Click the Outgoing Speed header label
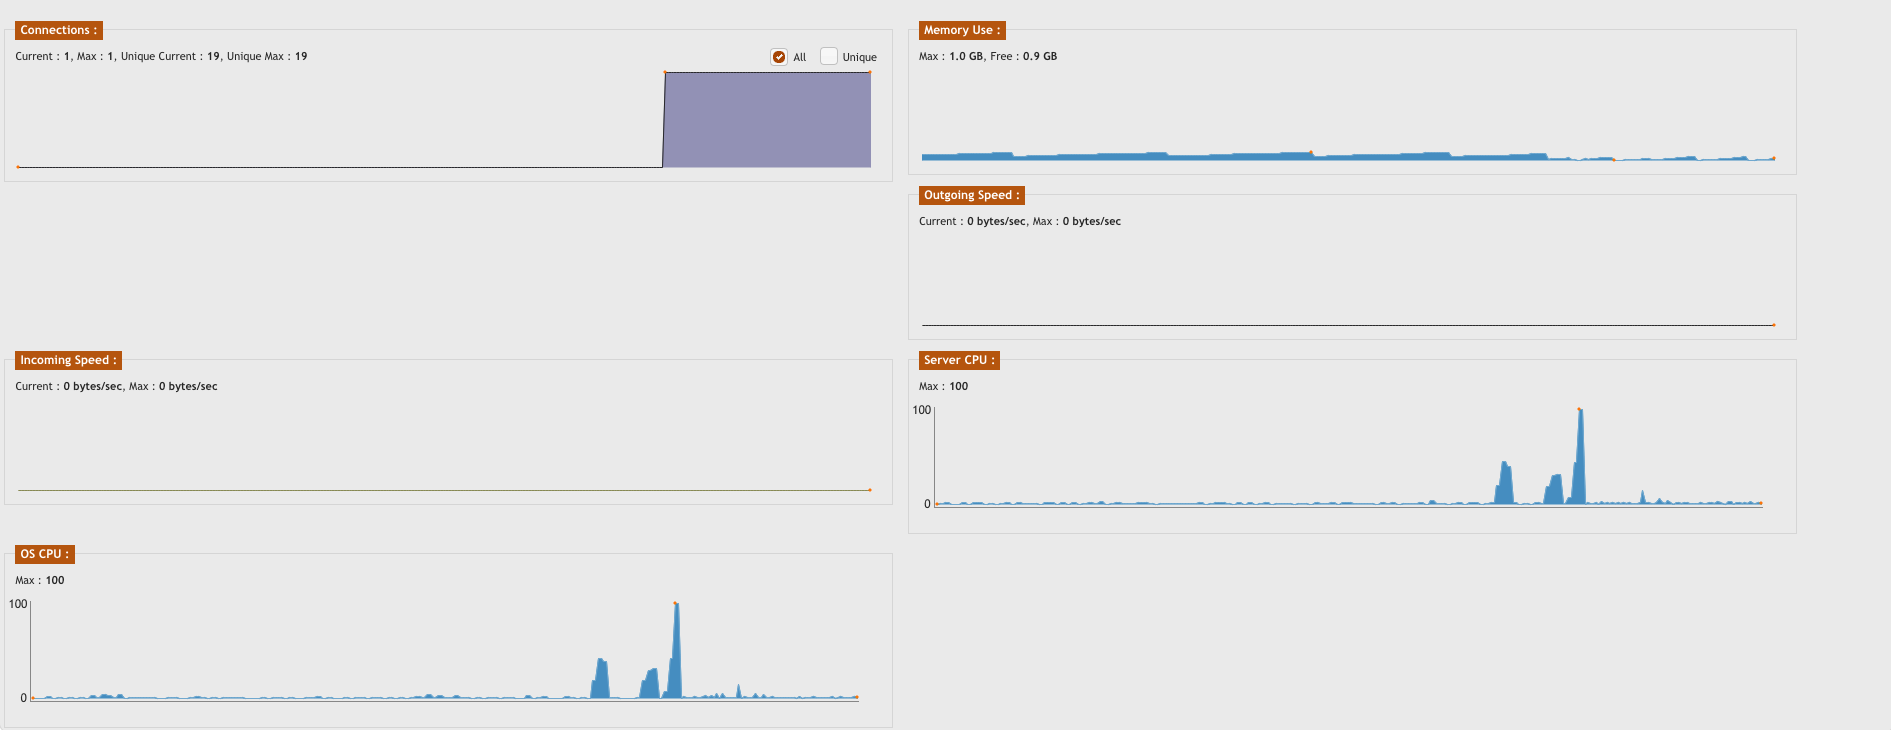Viewport: 1891px width, 730px height. [971, 195]
